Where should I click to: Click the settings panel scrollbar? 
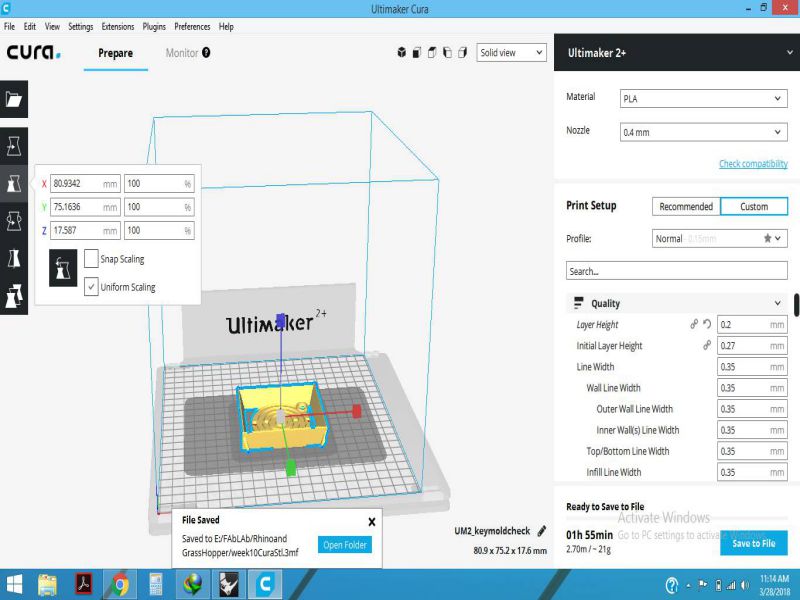796,305
